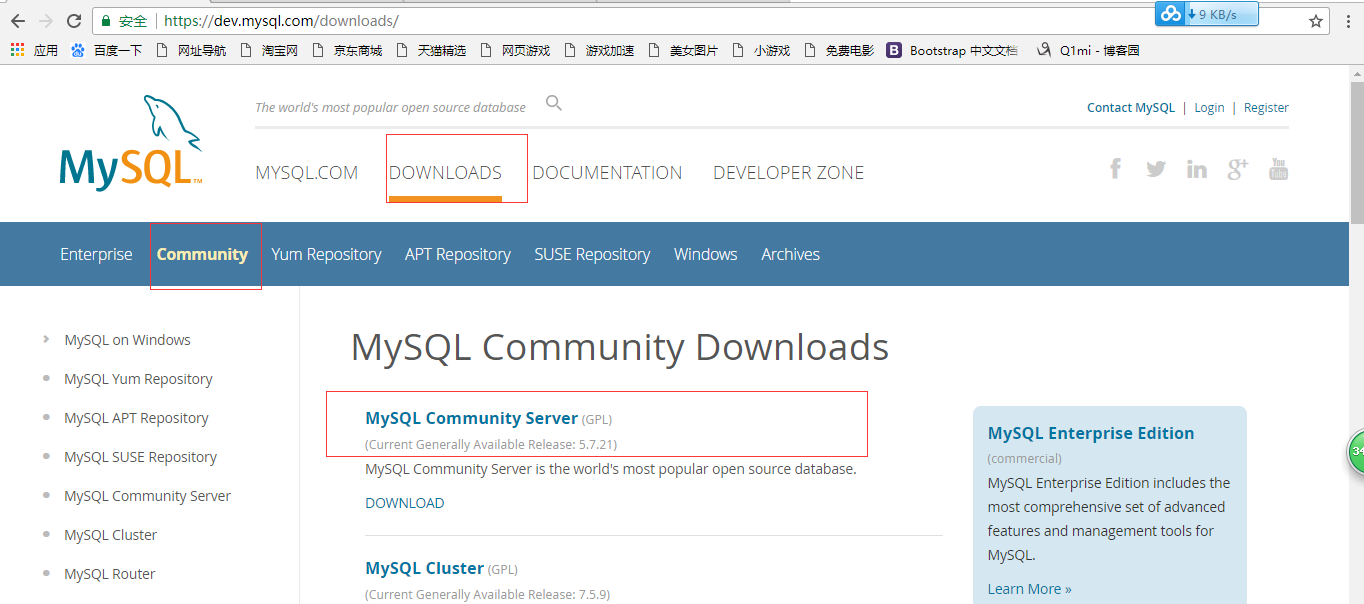Switch to the Yum Repository tab

click(326, 254)
